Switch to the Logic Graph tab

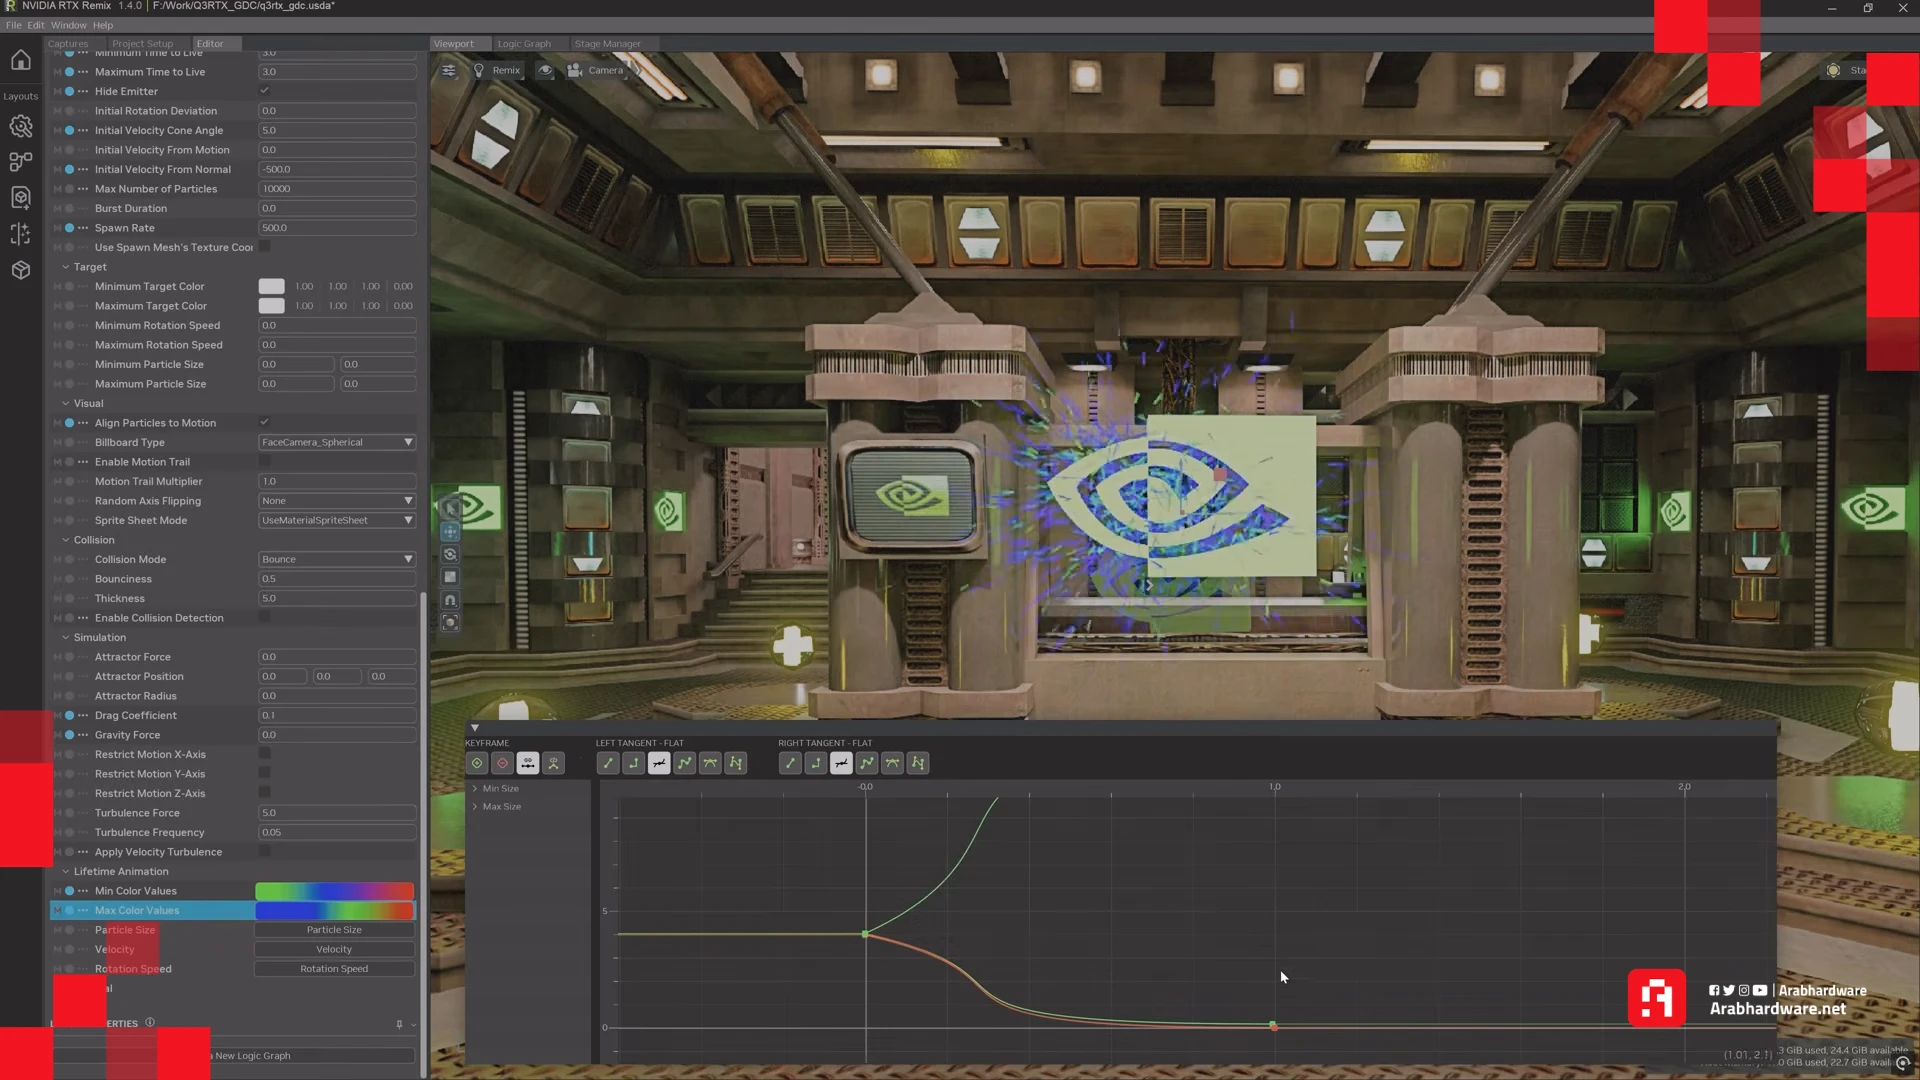[x=526, y=43]
